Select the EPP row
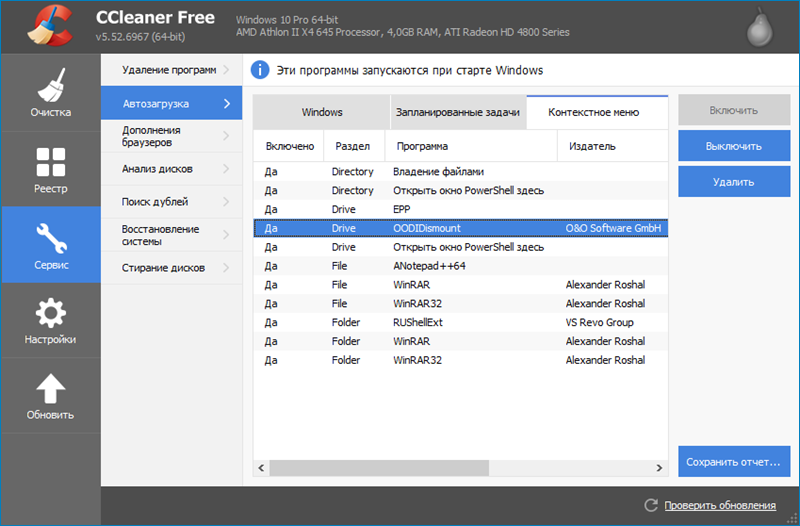The width and height of the screenshot is (800, 526). click(461, 209)
